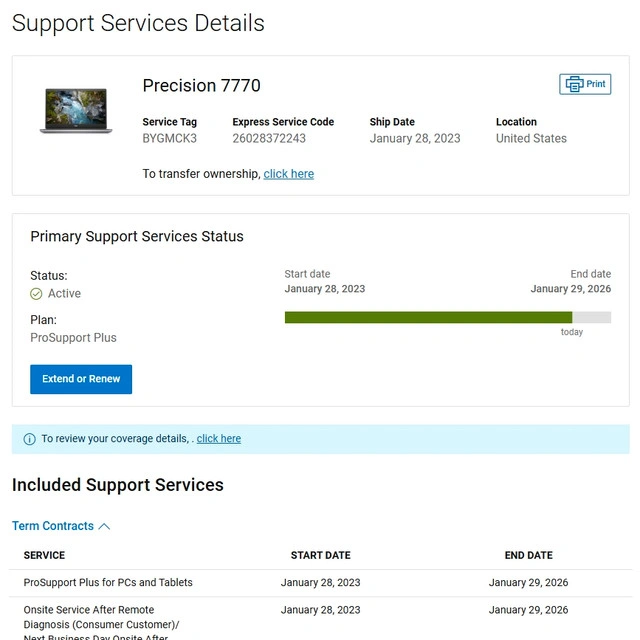Collapse the Term Contracts section chevron

(104, 526)
